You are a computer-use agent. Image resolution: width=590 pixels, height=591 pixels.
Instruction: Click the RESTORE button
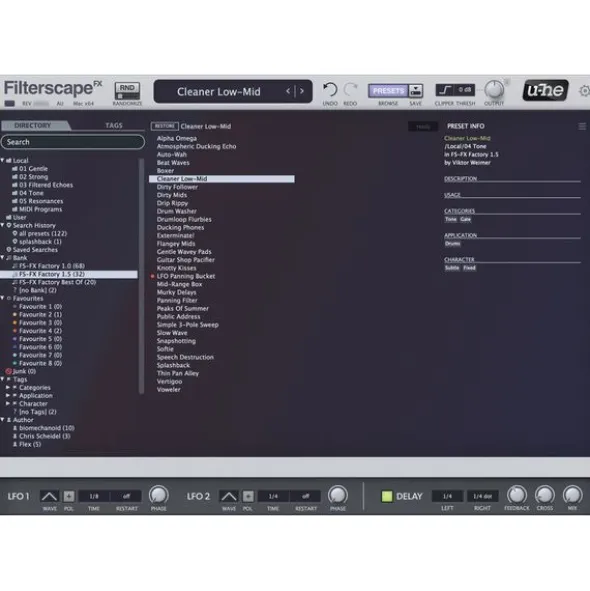164,126
